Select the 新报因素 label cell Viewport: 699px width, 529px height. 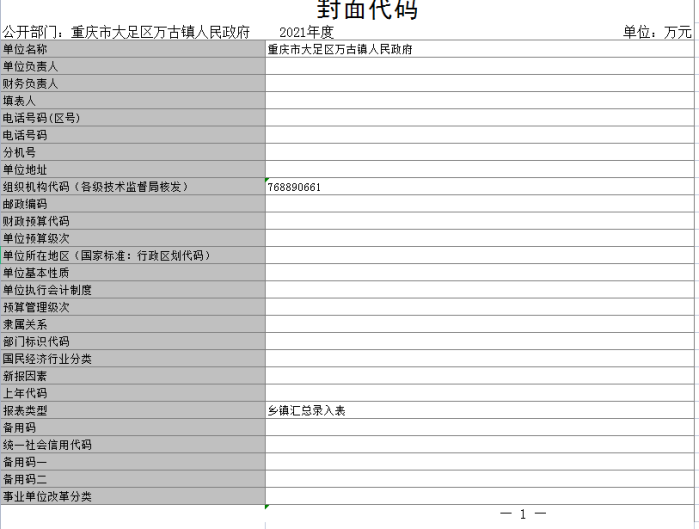[133, 377]
